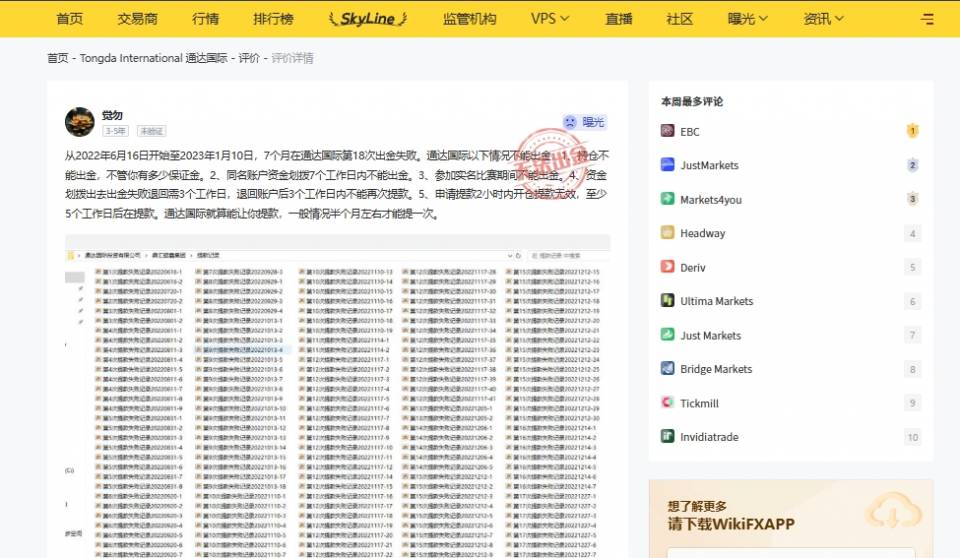This screenshot has height=558, width=960.
Task: Click the Just Markets green logo icon
Action: click(x=667, y=334)
